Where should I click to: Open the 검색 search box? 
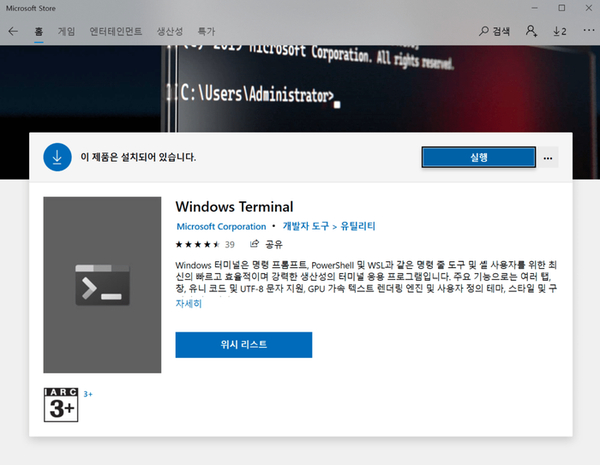494,31
